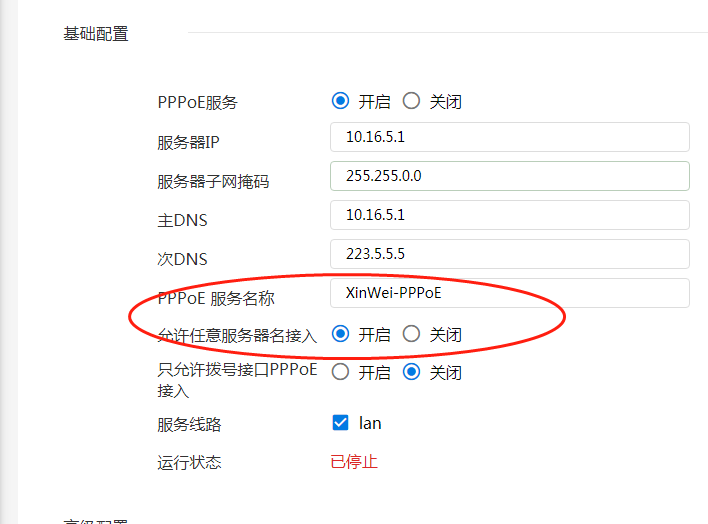The width and height of the screenshot is (708, 524).
Task: Click the 运行状态 label
Action: point(189,462)
